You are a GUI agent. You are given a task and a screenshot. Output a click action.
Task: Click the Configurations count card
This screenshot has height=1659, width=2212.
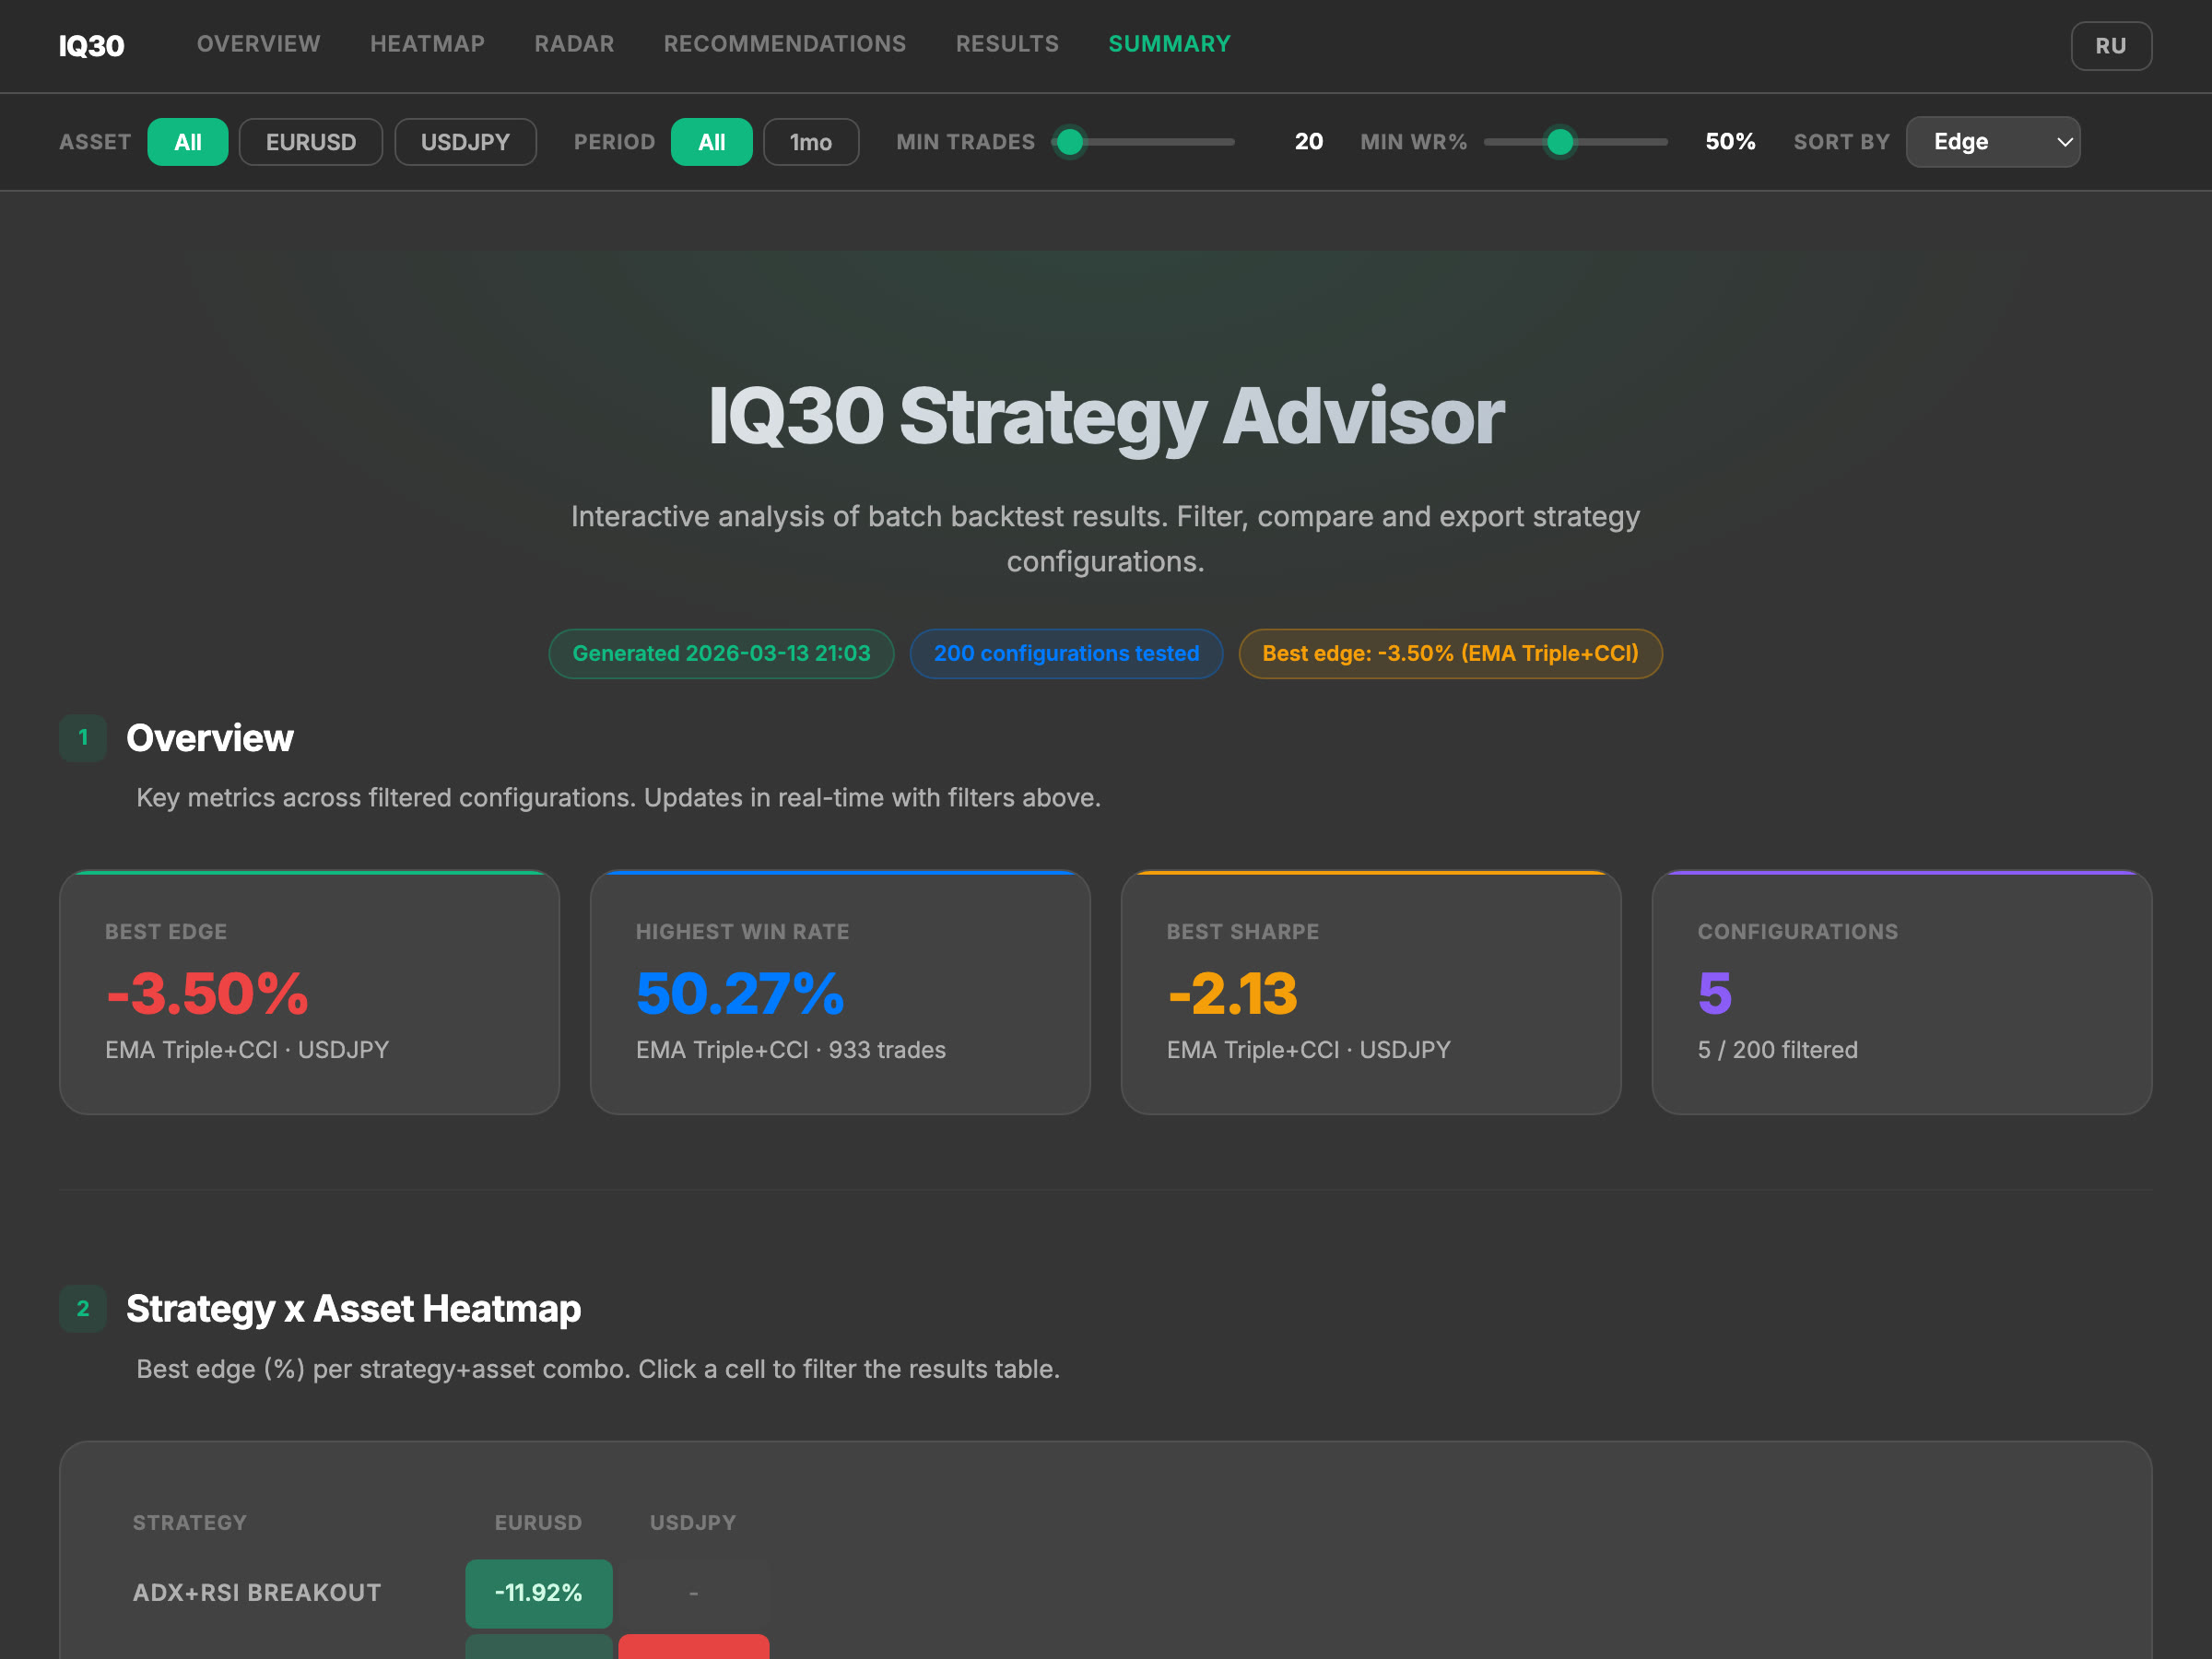click(x=1901, y=992)
